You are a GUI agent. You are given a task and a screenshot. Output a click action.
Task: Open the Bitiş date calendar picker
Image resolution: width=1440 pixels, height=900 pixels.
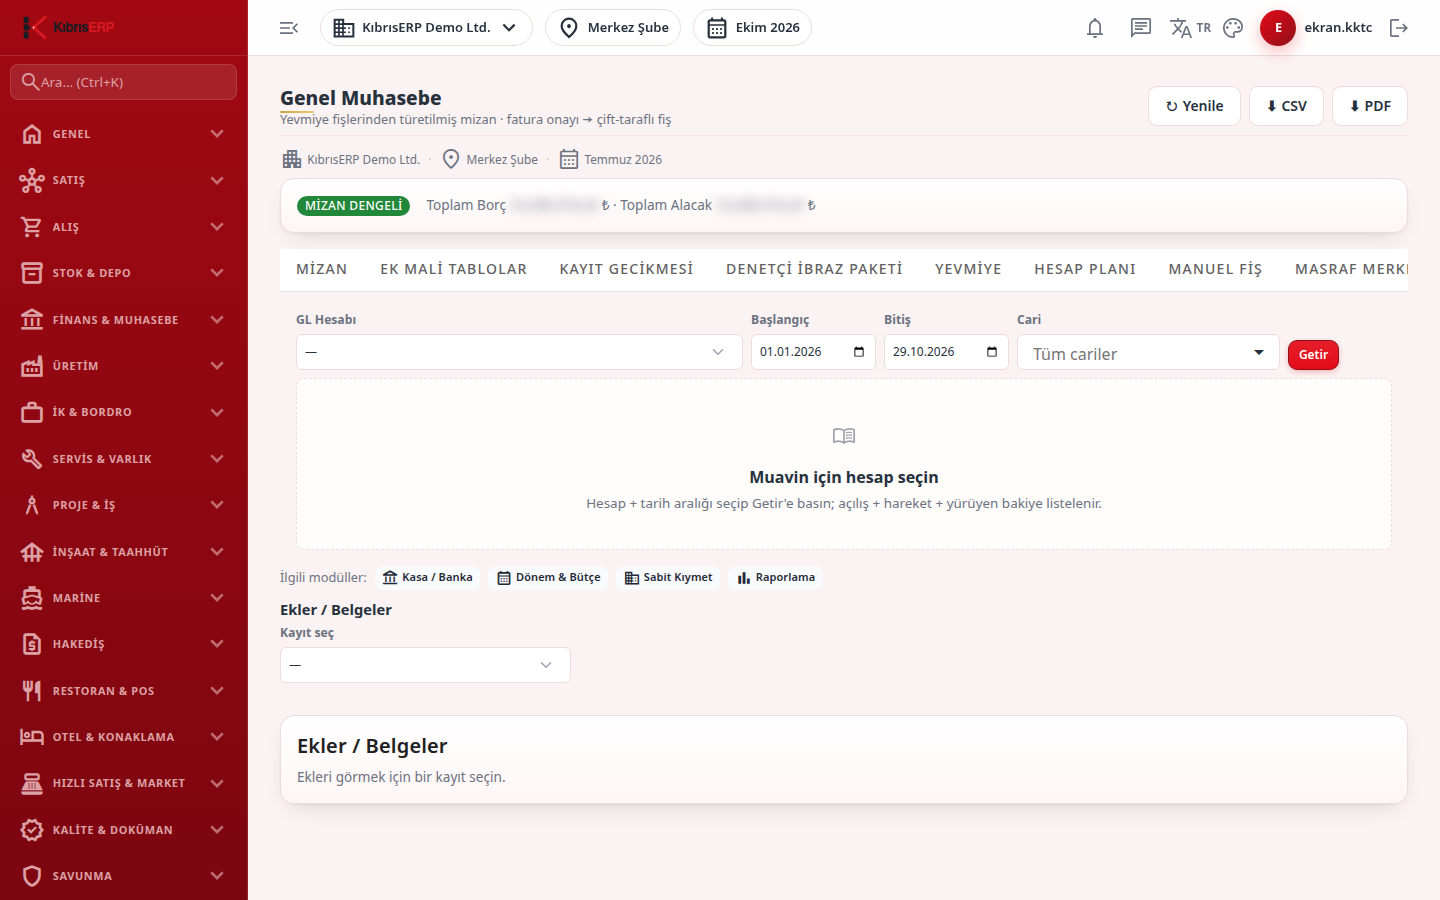click(992, 352)
